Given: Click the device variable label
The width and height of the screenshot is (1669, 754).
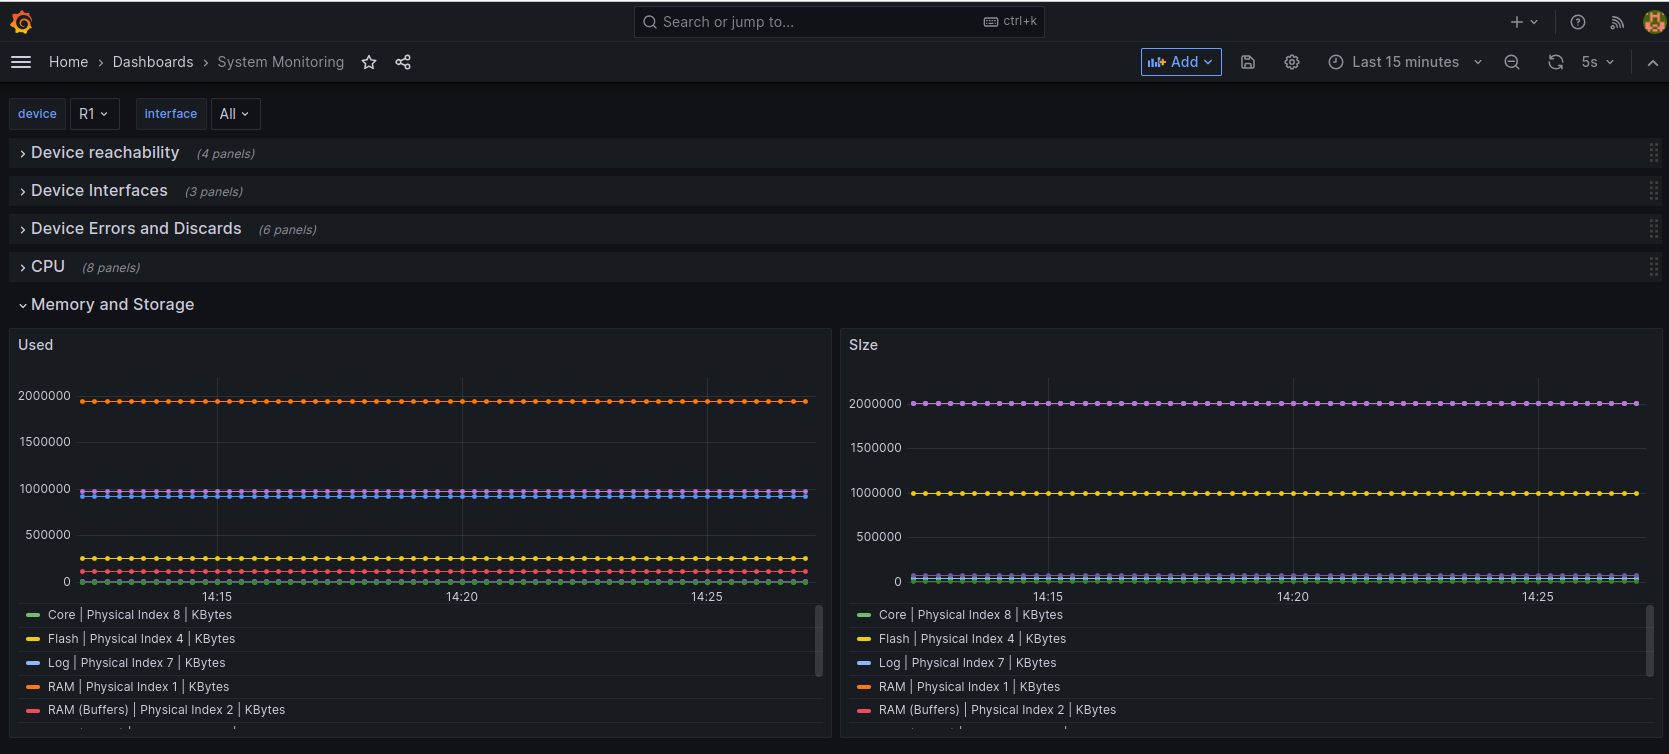Looking at the screenshot, I should point(37,114).
